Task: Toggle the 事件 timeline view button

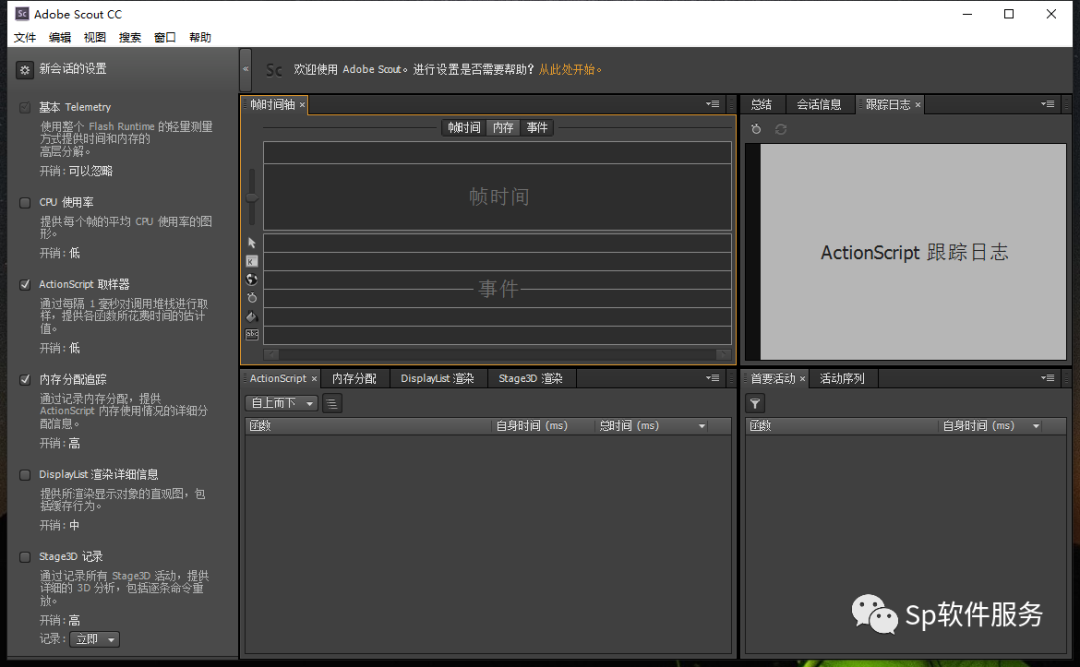Action: tap(537, 127)
